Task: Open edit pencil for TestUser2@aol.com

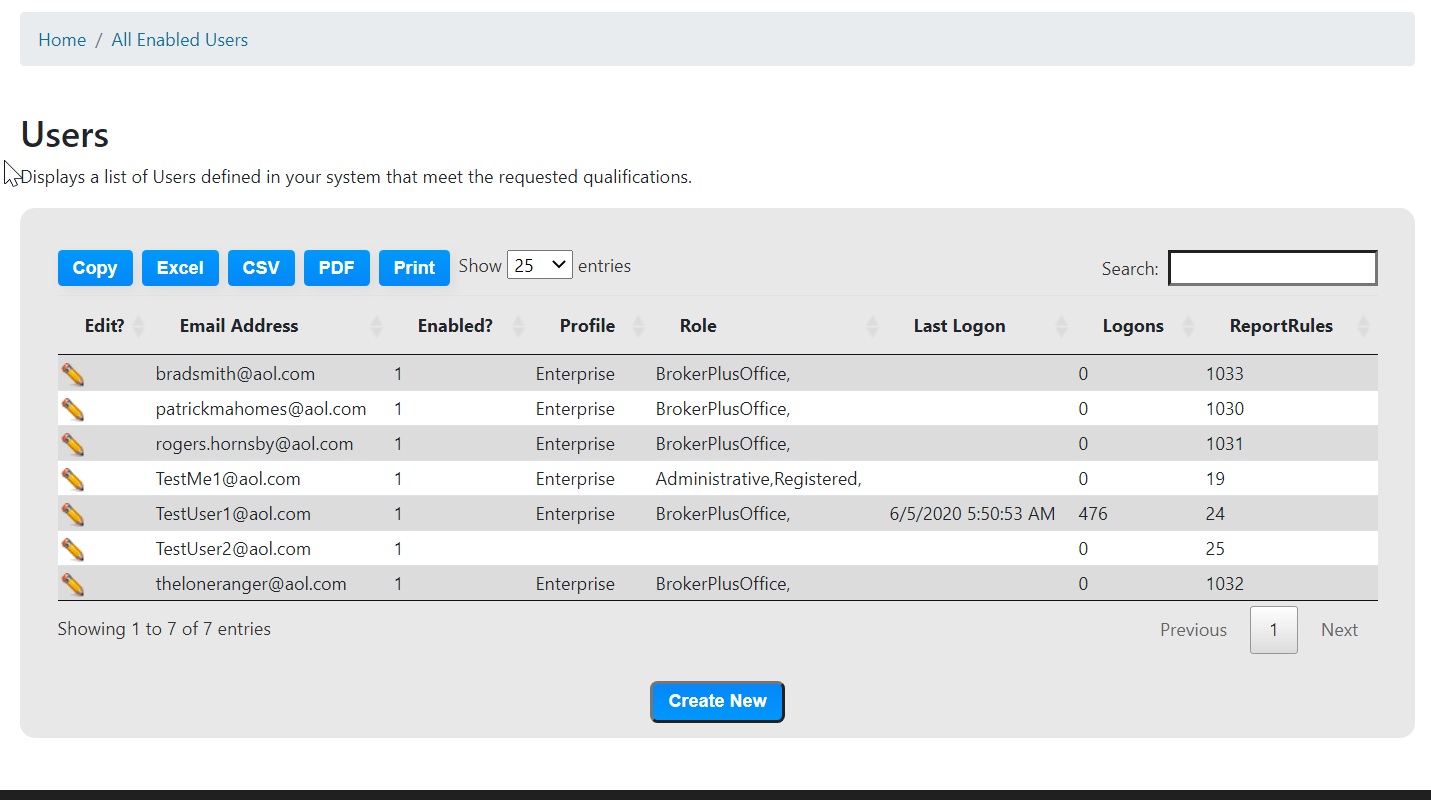Action: pyautogui.click(x=73, y=549)
